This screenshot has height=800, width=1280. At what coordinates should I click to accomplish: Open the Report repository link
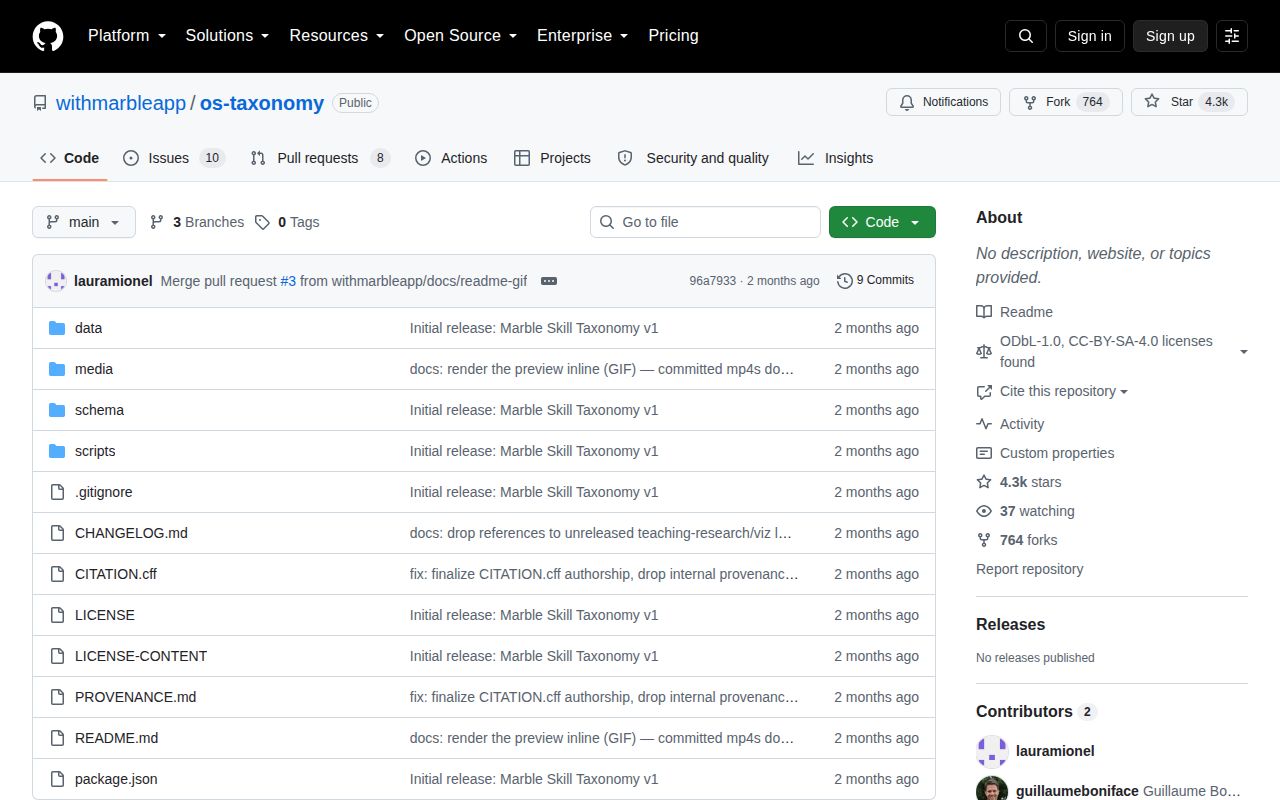(1030, 569)
